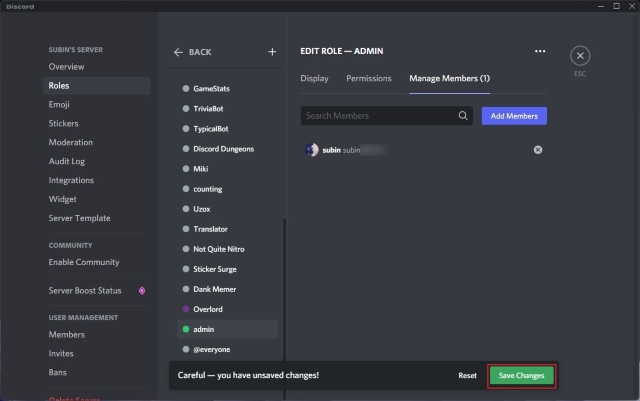Click the green Save Changes button
Viewport: 640px width, 401px height.
click(x=521, y=376)
